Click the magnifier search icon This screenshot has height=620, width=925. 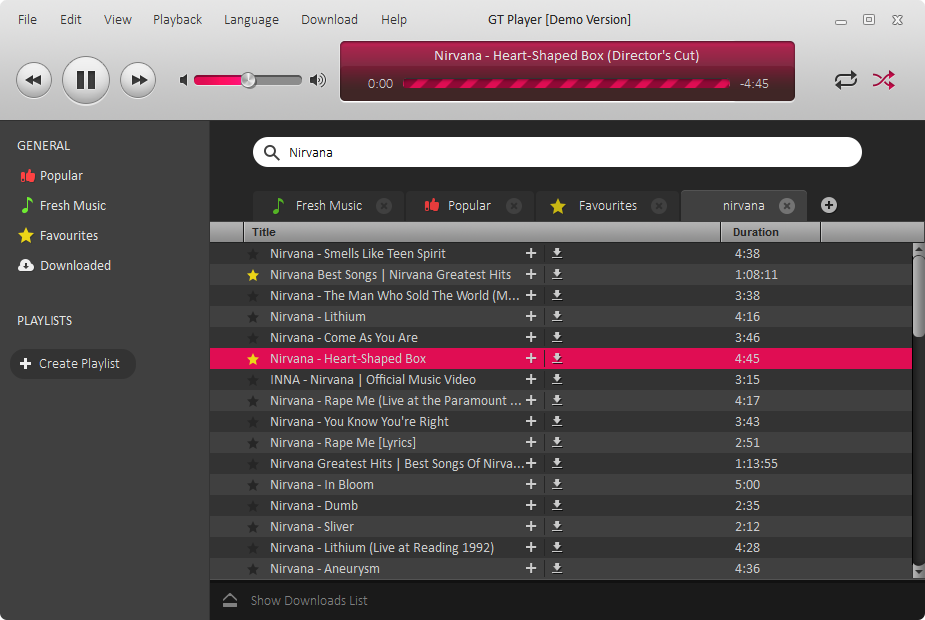point(271,153)
